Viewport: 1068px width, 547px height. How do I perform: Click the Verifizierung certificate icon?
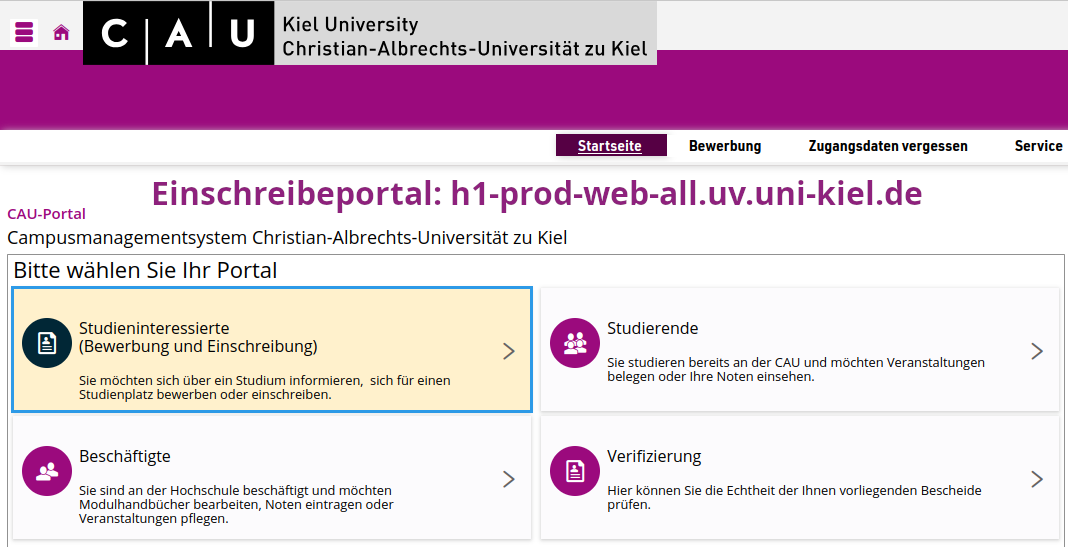point(575,471)
